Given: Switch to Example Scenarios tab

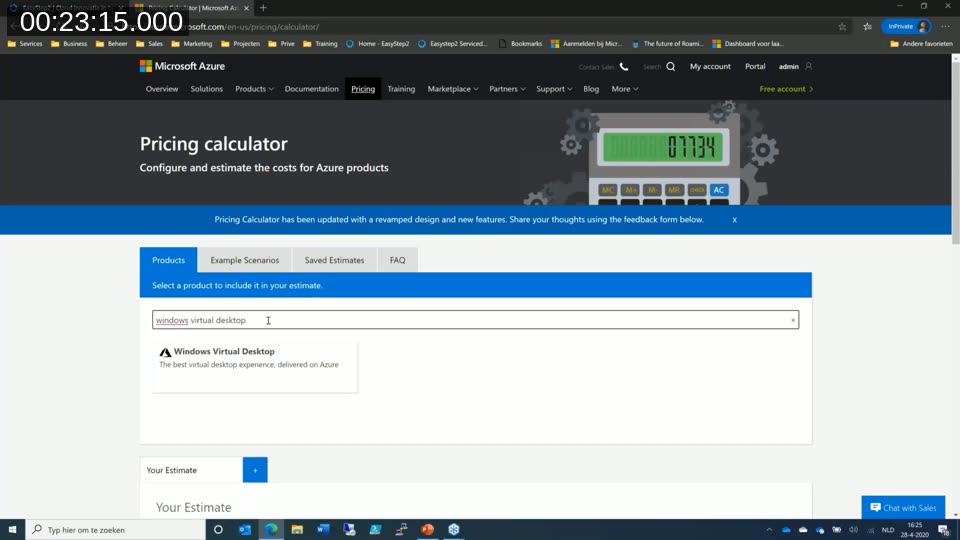Looking at the screenshot, I should click(244, 260).
